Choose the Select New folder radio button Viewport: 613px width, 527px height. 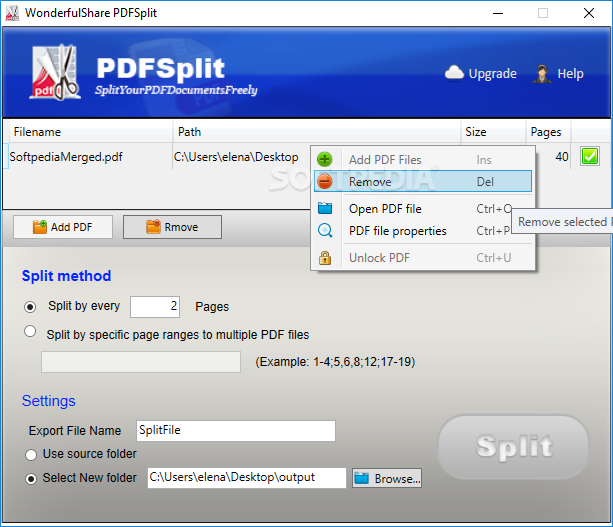(31, 479)
